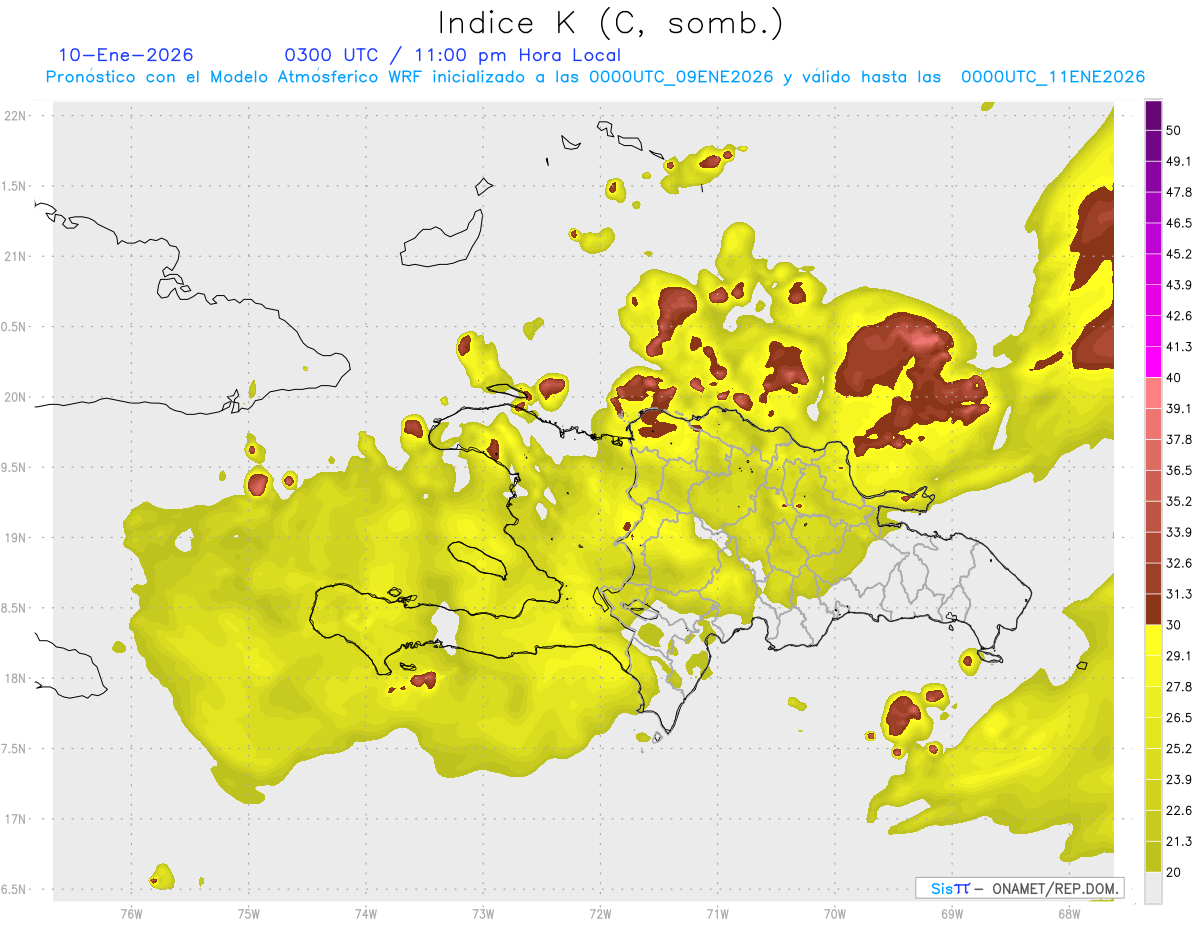The width and height of the screenshot is (1200, 927).
Task: Click the colorbar value "46.5"
Action: (1179, 223)
